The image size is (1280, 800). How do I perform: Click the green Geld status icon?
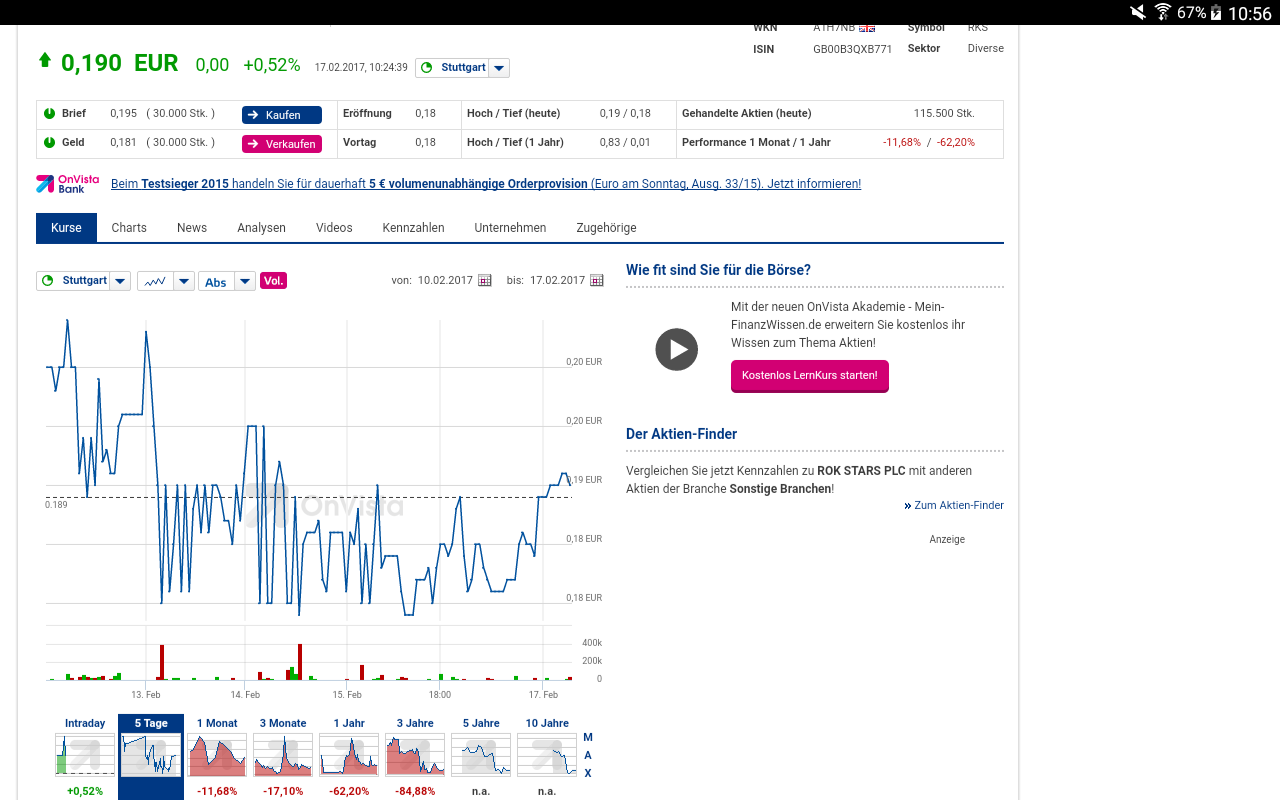(x=49, y=143)
